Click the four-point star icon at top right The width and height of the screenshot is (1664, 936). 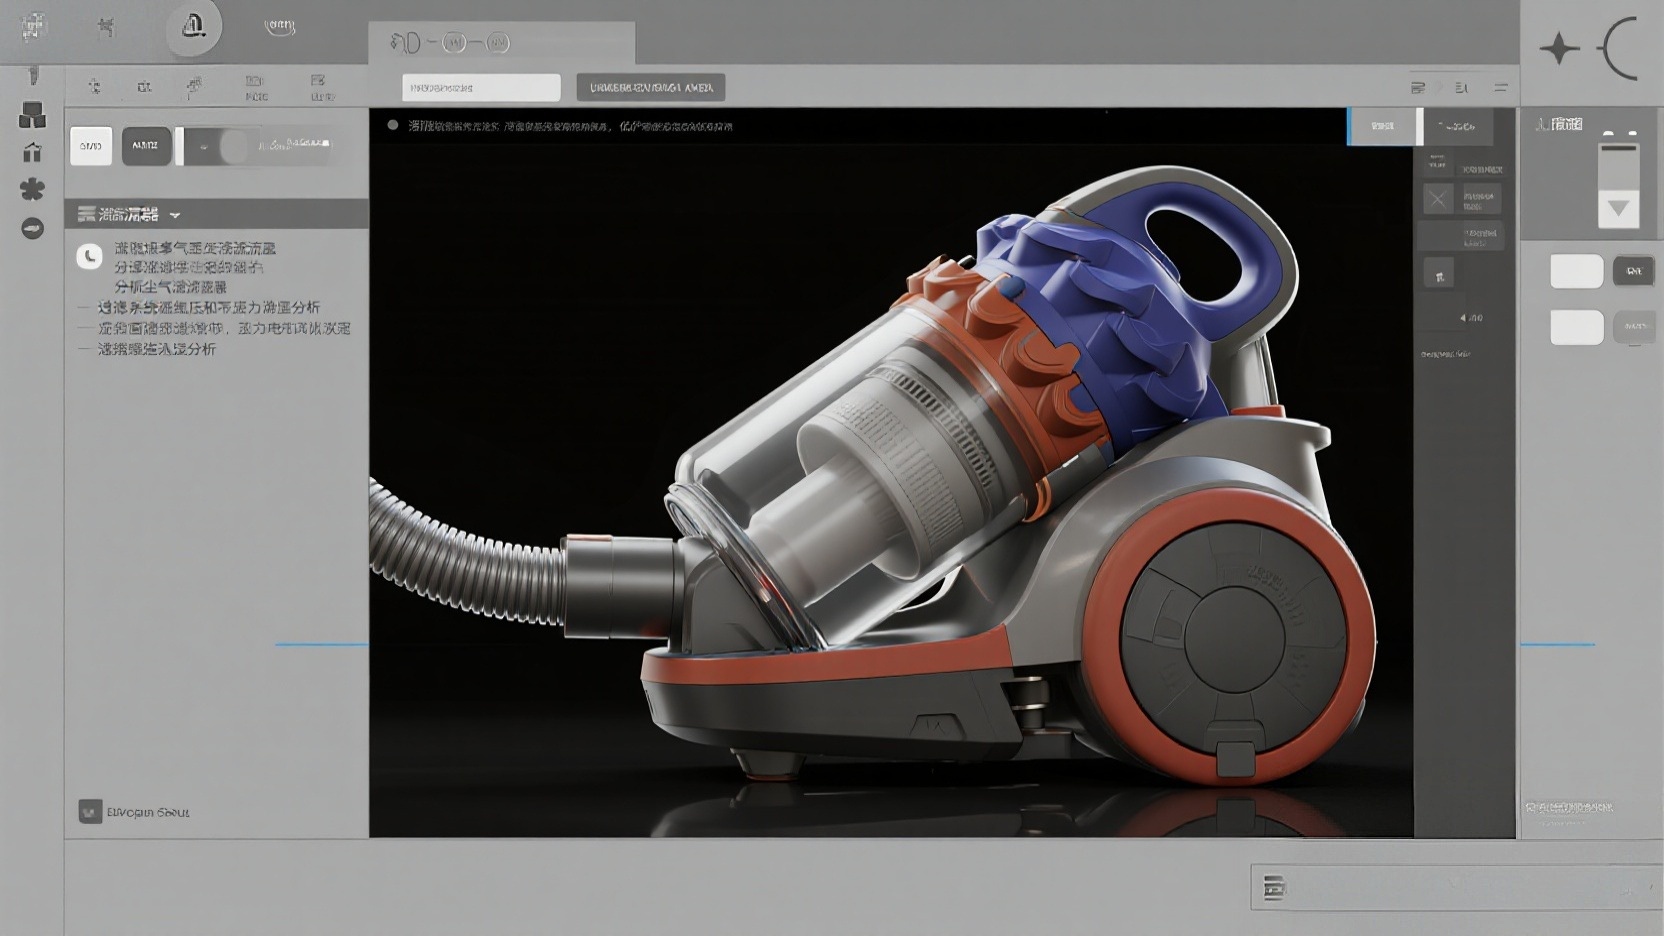(1559, 48)
